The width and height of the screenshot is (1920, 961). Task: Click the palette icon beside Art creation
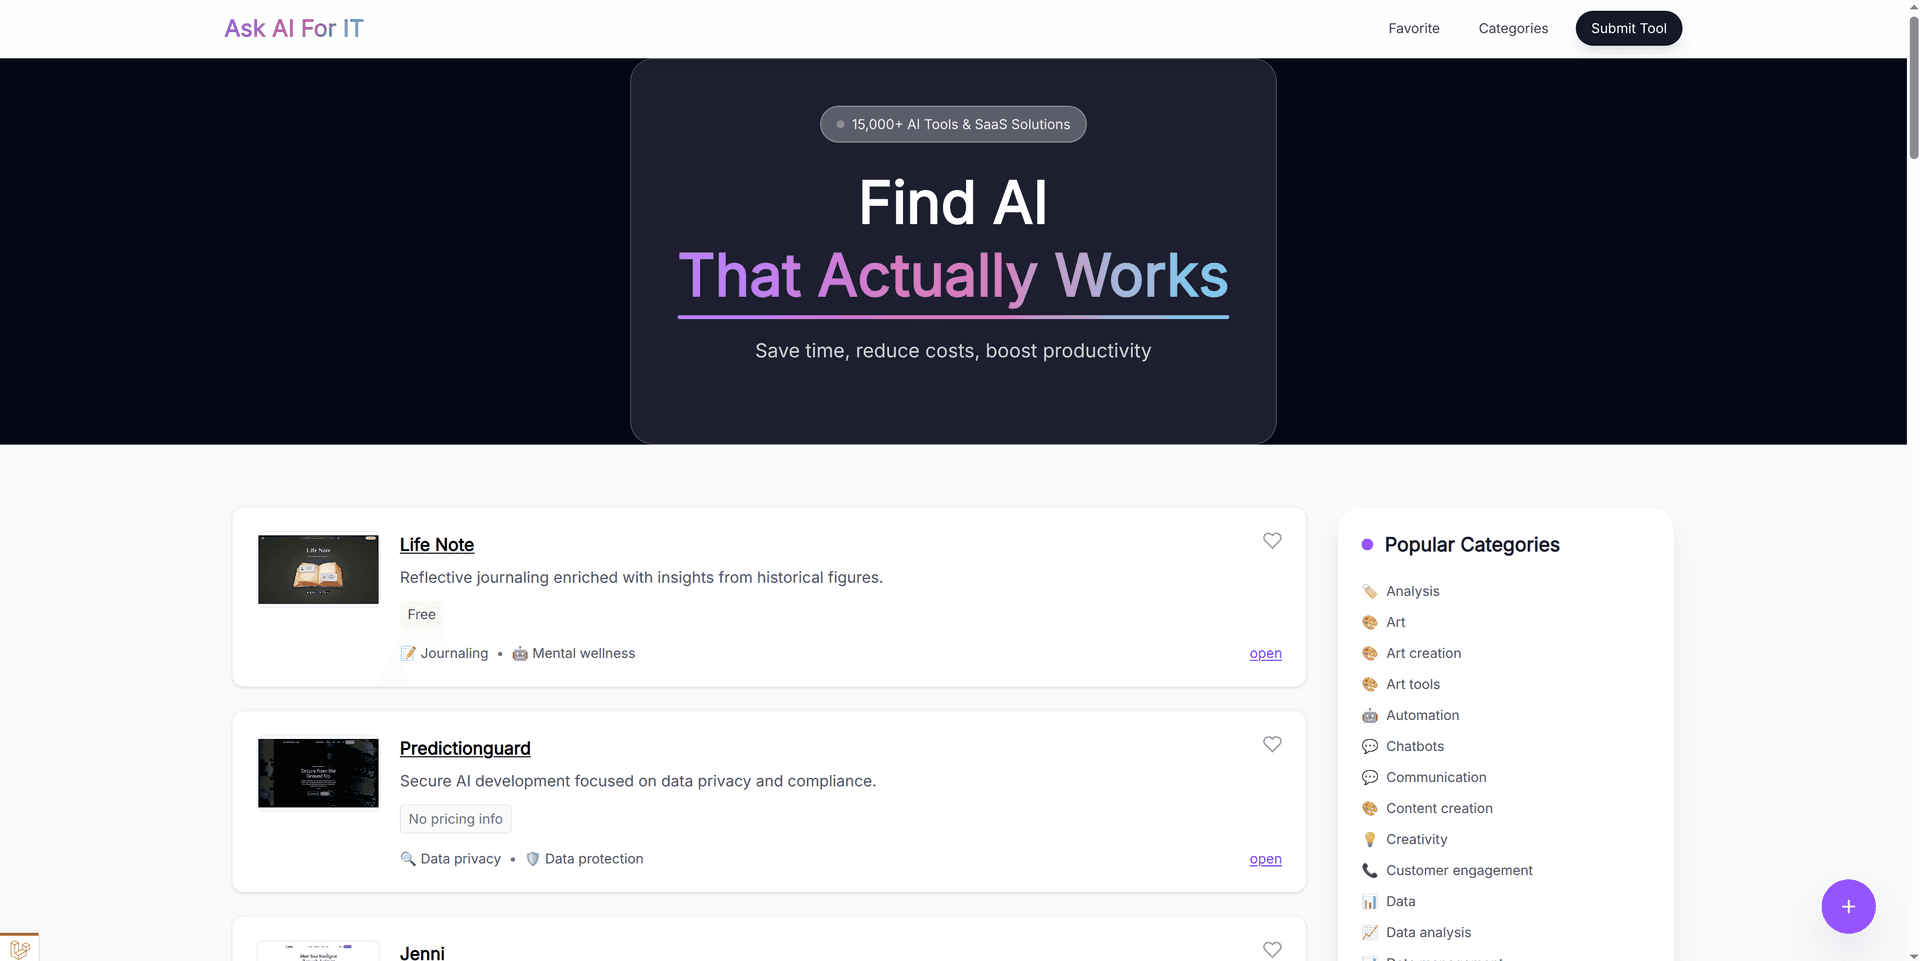[1369, 653]
